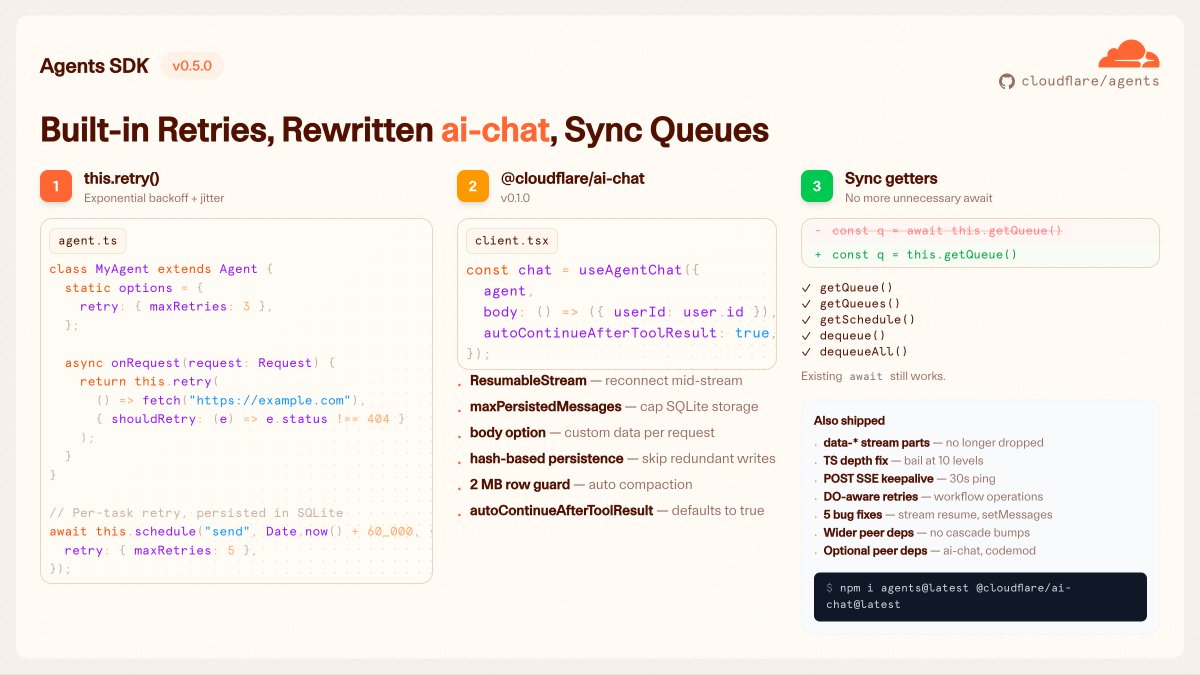Click the GitHub octocat icon
The image size is (1200, 675).
click(1007, 81)
